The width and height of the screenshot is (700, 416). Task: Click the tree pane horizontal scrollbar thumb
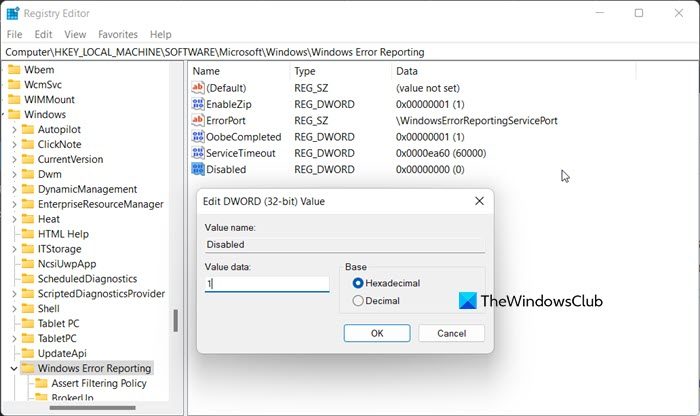(93, 408)
